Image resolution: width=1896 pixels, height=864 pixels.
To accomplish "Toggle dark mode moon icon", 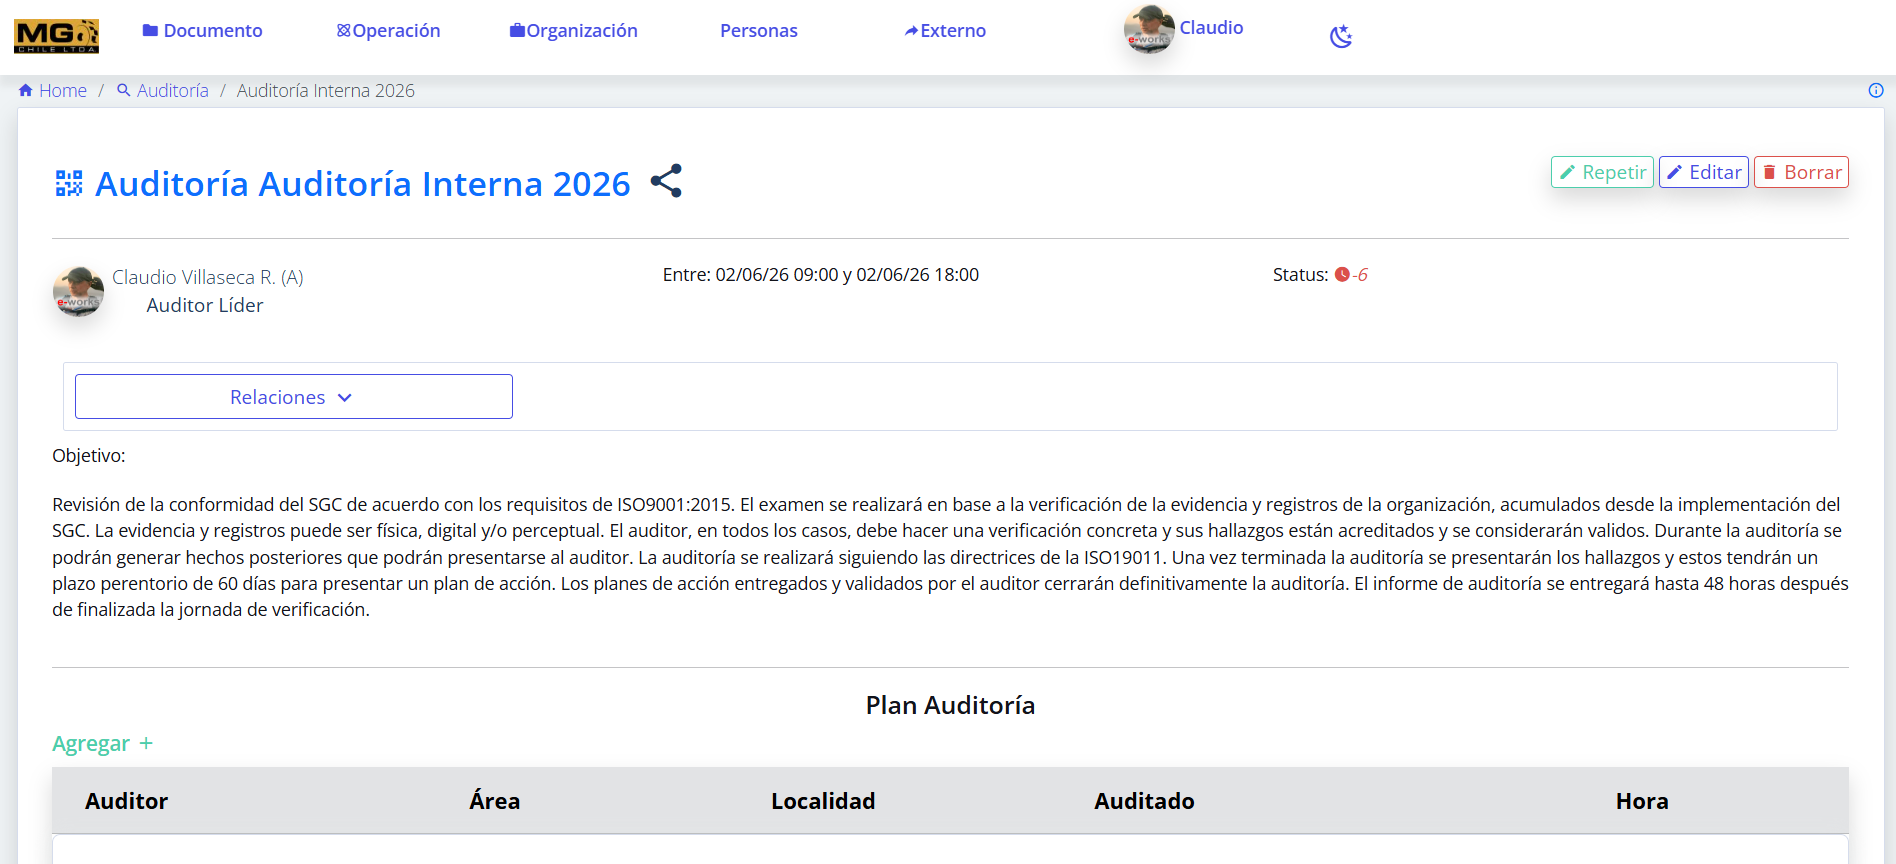I will (1341, 37).
